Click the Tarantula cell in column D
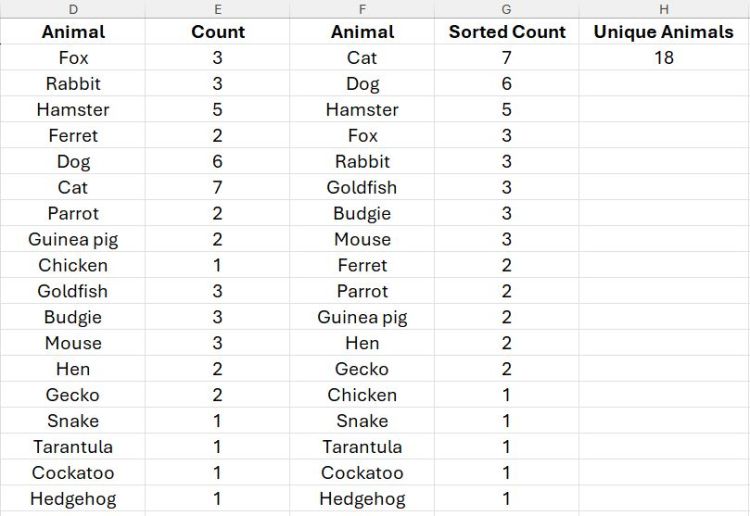This screenshot has width=750, height=516. pos(73,446)
